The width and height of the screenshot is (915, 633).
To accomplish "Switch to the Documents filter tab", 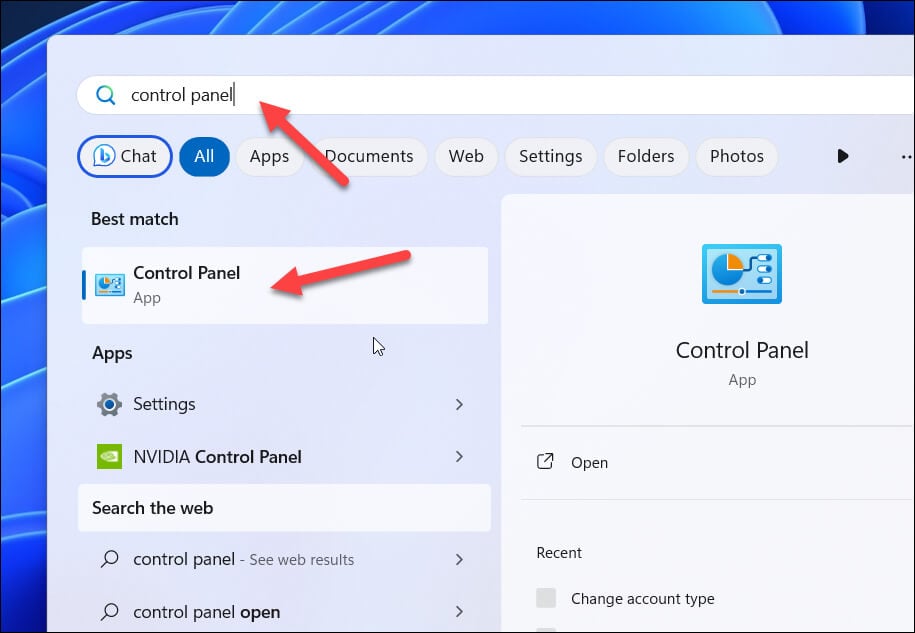I will [369, 156].
